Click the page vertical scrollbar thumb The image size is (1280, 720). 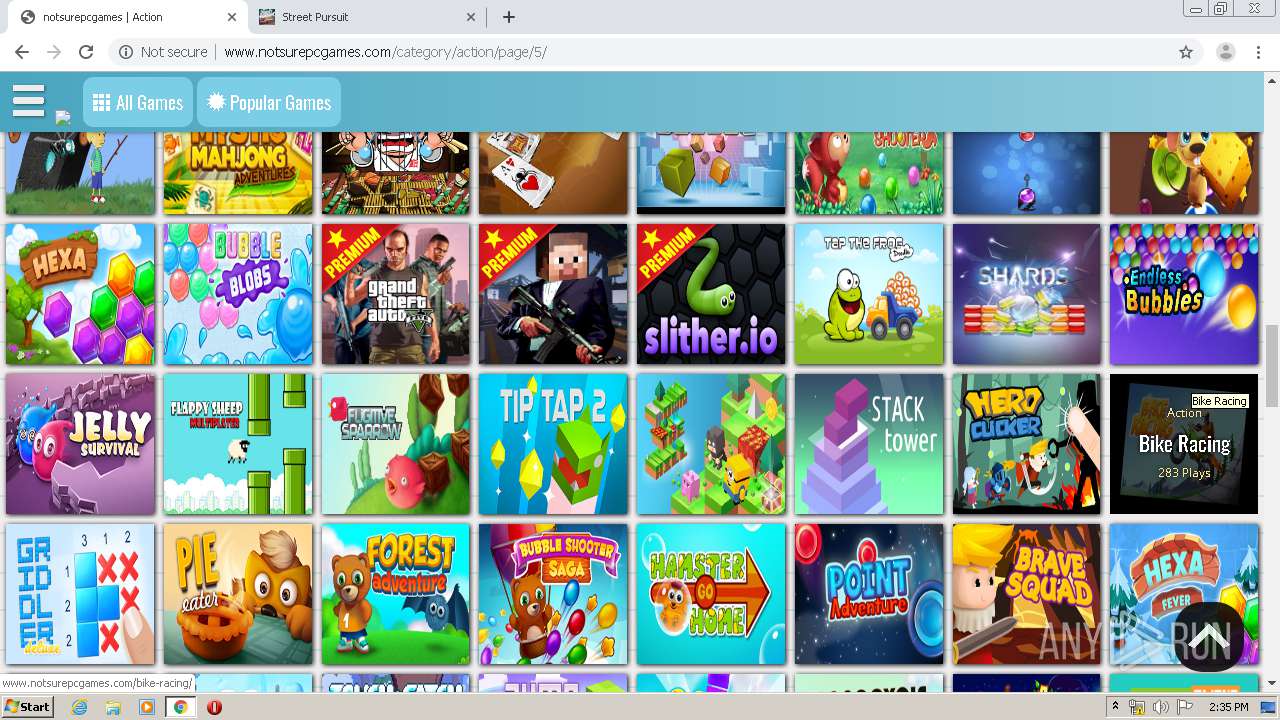[x=1272, y=366]
